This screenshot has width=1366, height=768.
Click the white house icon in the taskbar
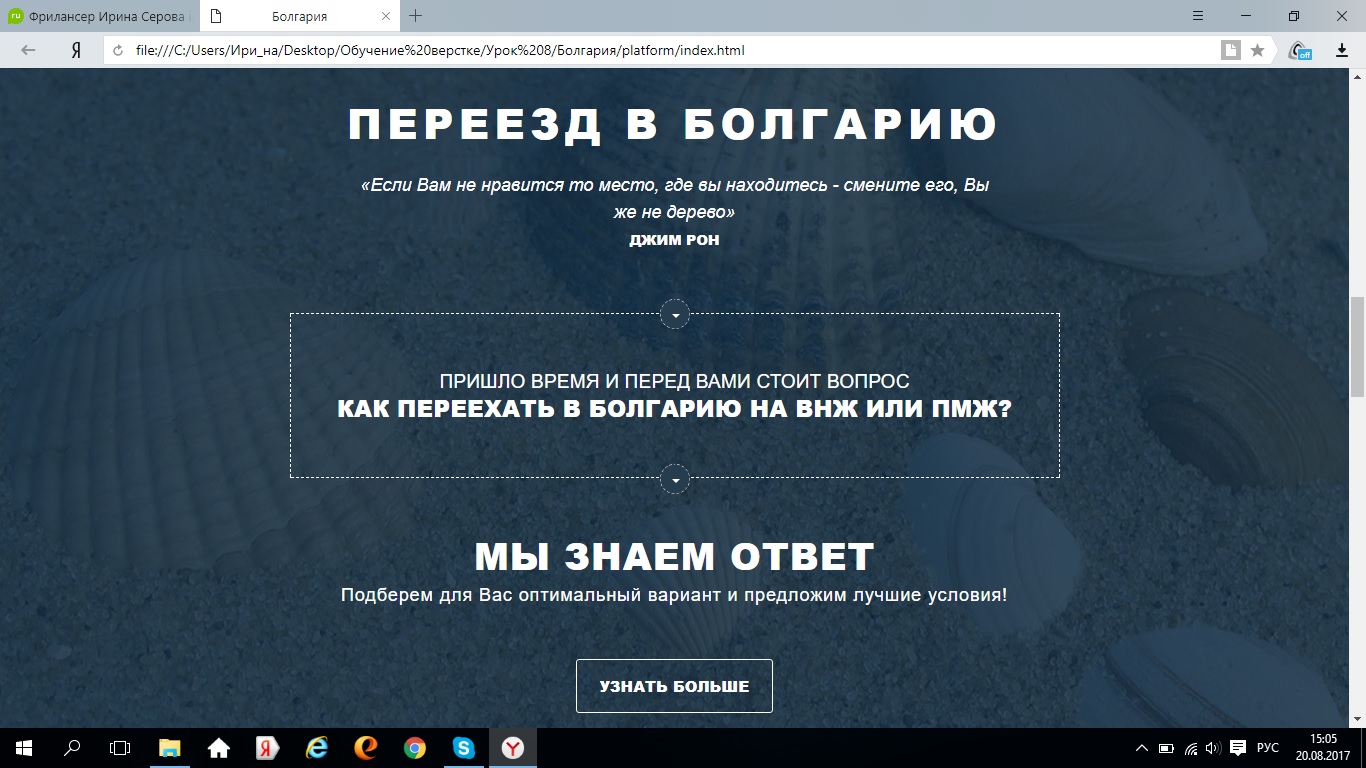[x=218, y=748]
